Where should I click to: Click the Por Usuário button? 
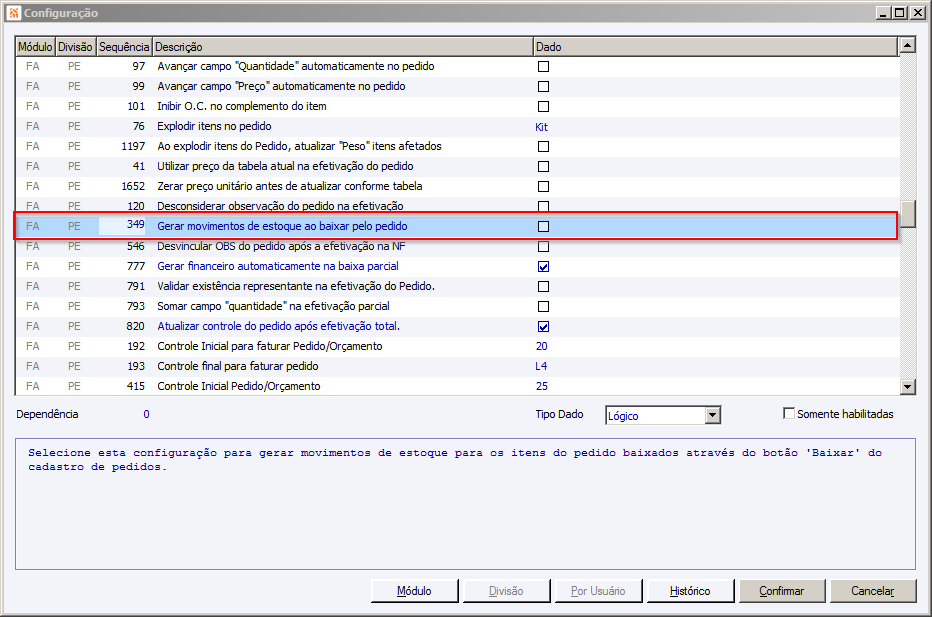(x=598, y=591)
